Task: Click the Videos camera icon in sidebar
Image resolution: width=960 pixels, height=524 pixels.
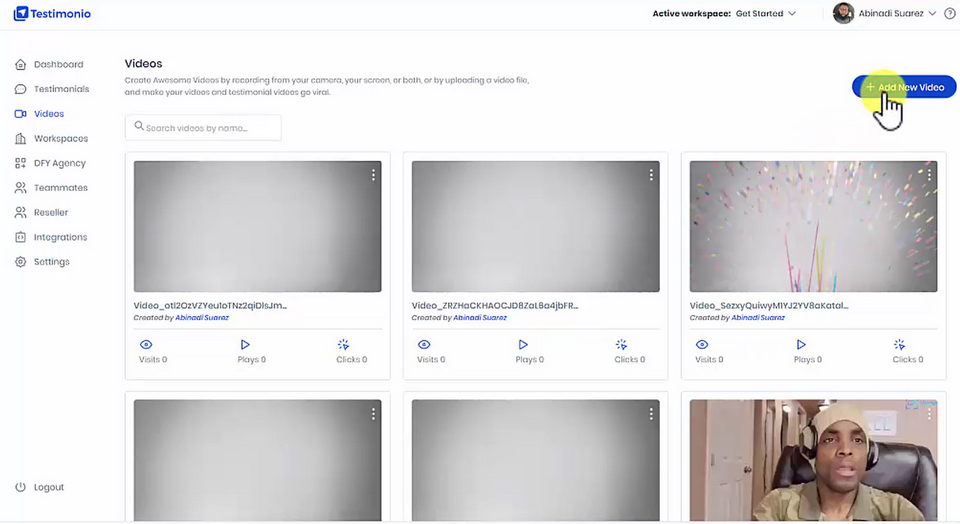Action: point(20,114)
